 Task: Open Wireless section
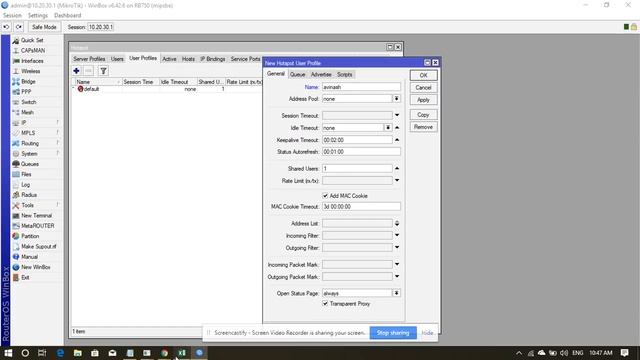tap(31, 71)
